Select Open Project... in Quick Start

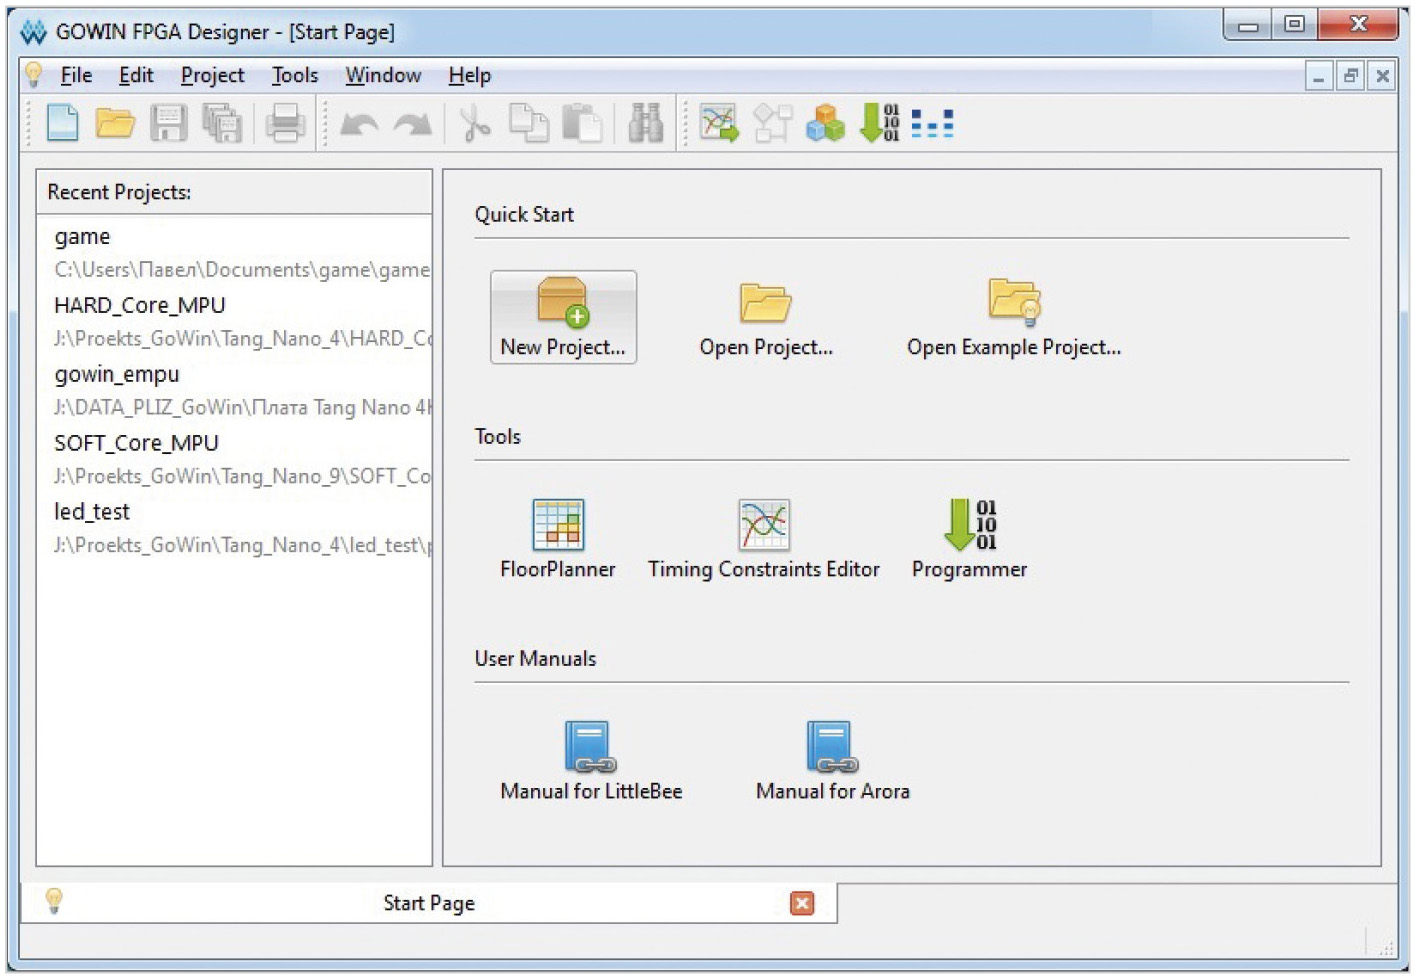766,318
